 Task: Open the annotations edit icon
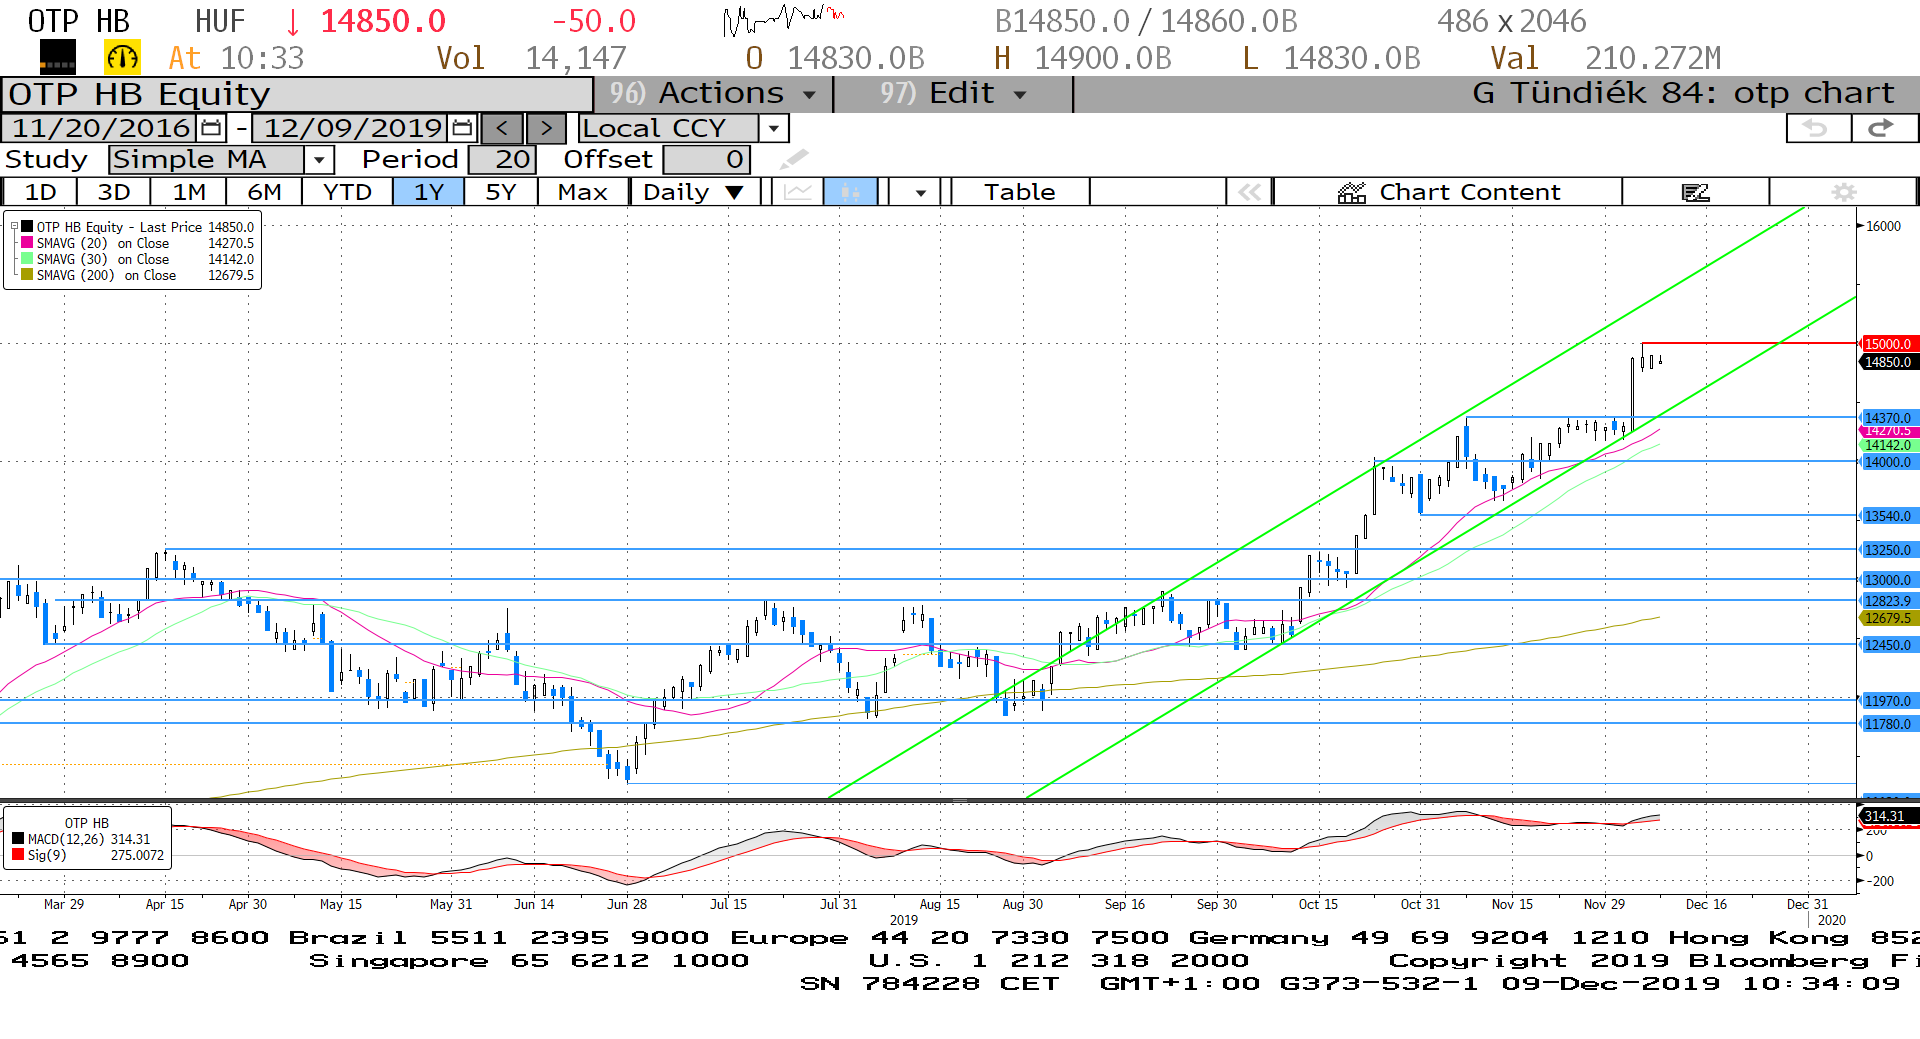tap(1695, 192)
